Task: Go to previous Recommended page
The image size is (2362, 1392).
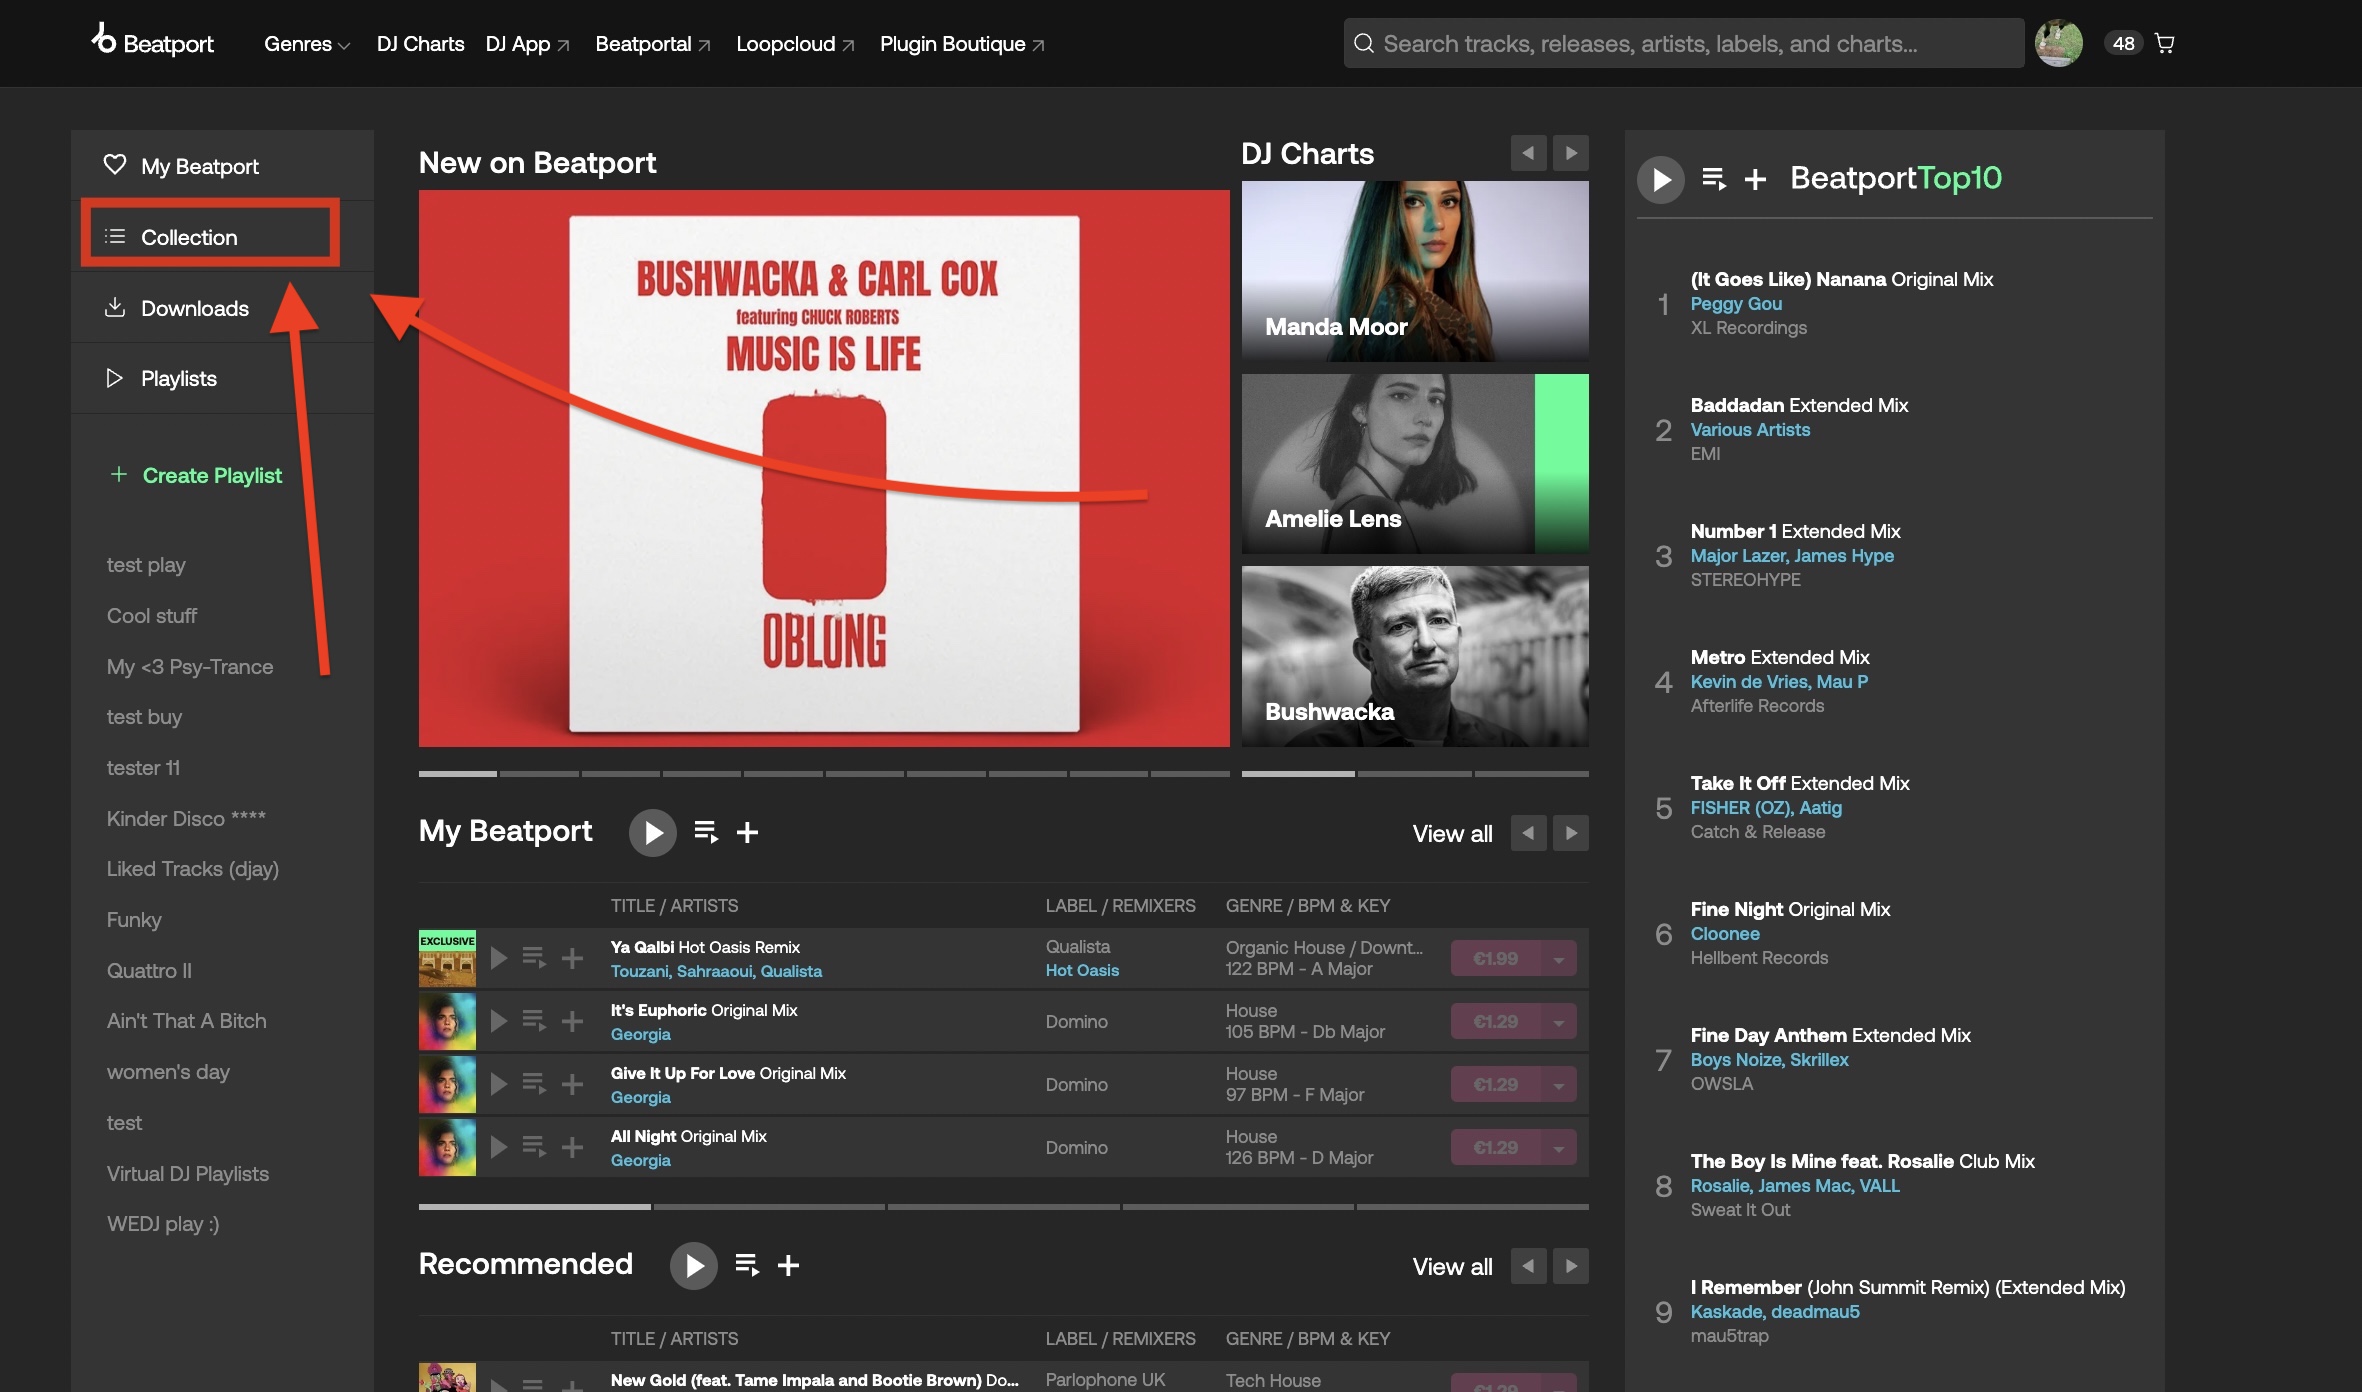Action: coord(1528,1266)
